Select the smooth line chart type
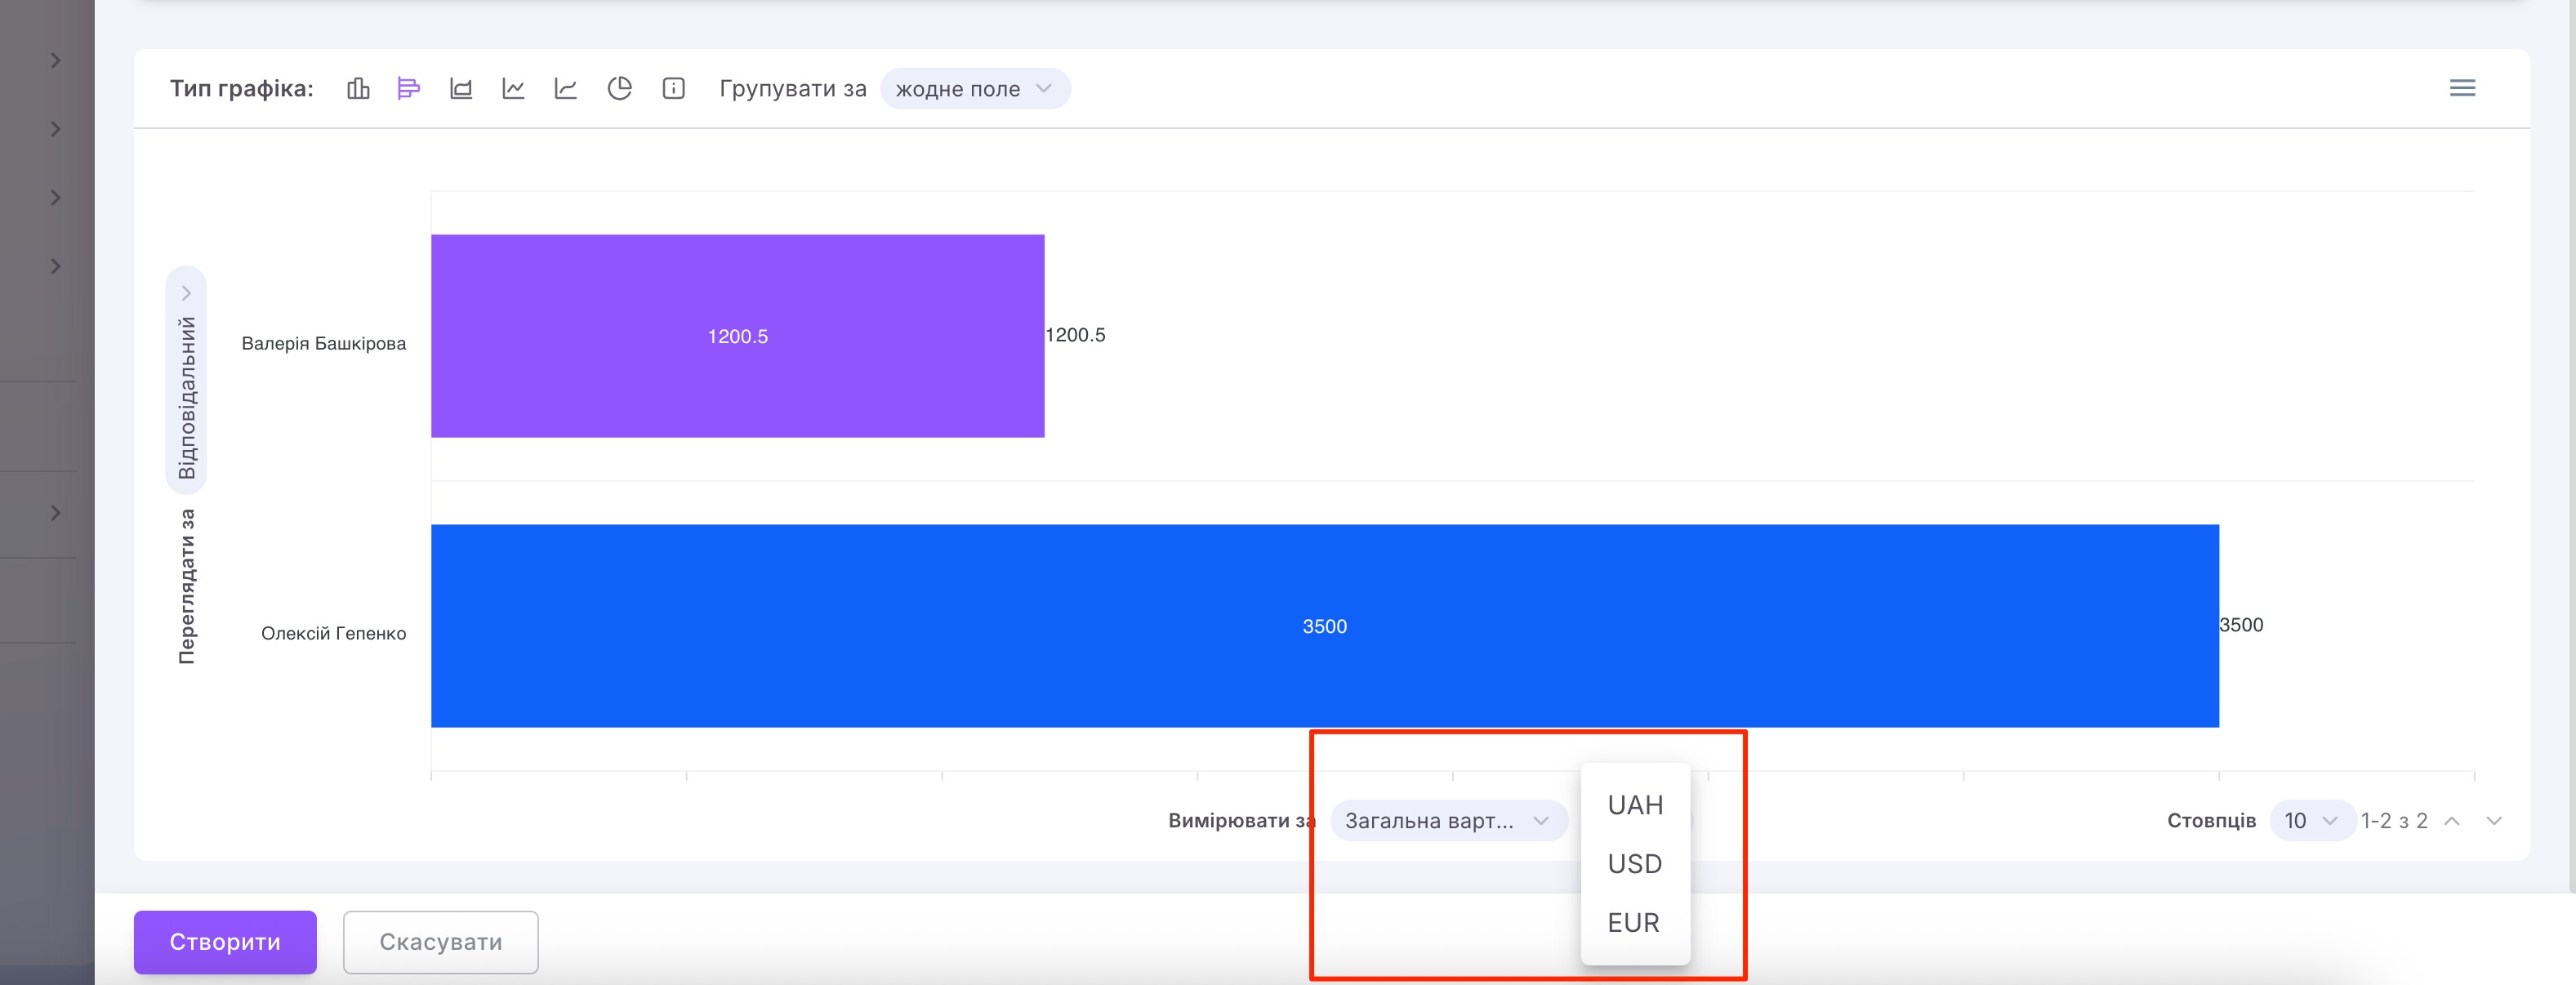The width and height of the screenshot is (2576, 985). 566,89
